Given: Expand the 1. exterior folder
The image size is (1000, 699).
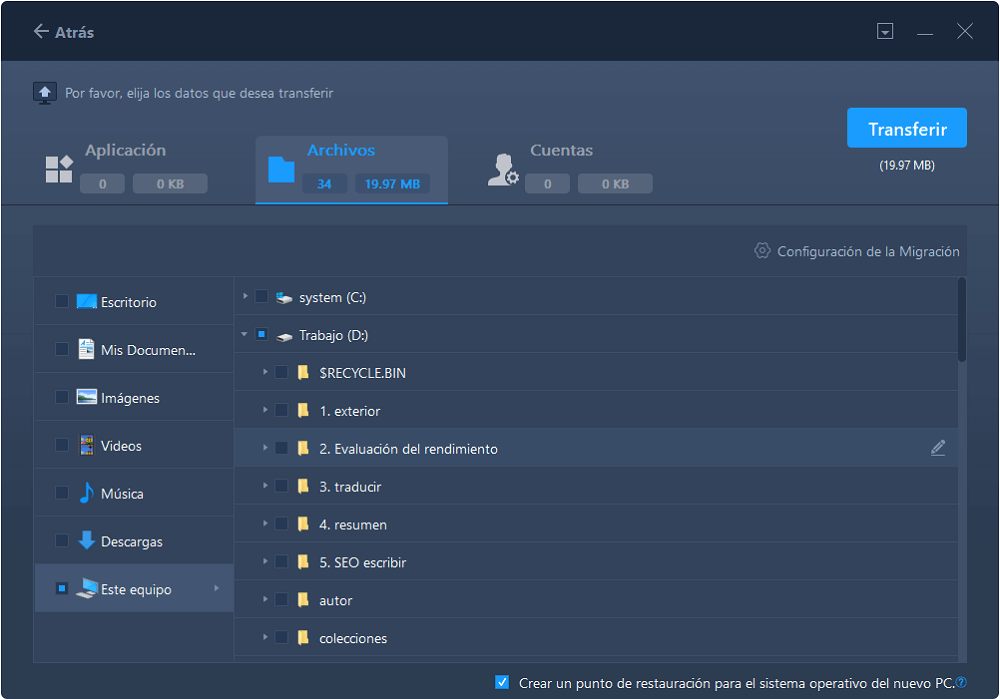Looking at the screenshot, I should (x=265, y=410).
